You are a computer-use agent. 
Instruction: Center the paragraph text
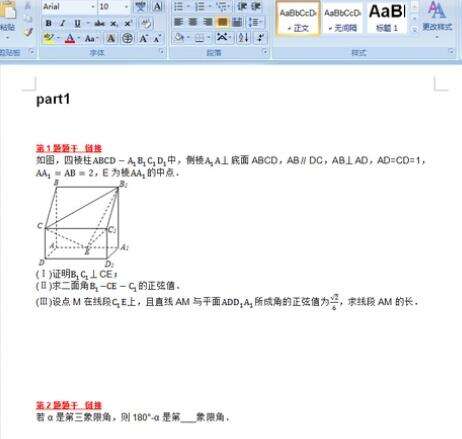point(193,22)
